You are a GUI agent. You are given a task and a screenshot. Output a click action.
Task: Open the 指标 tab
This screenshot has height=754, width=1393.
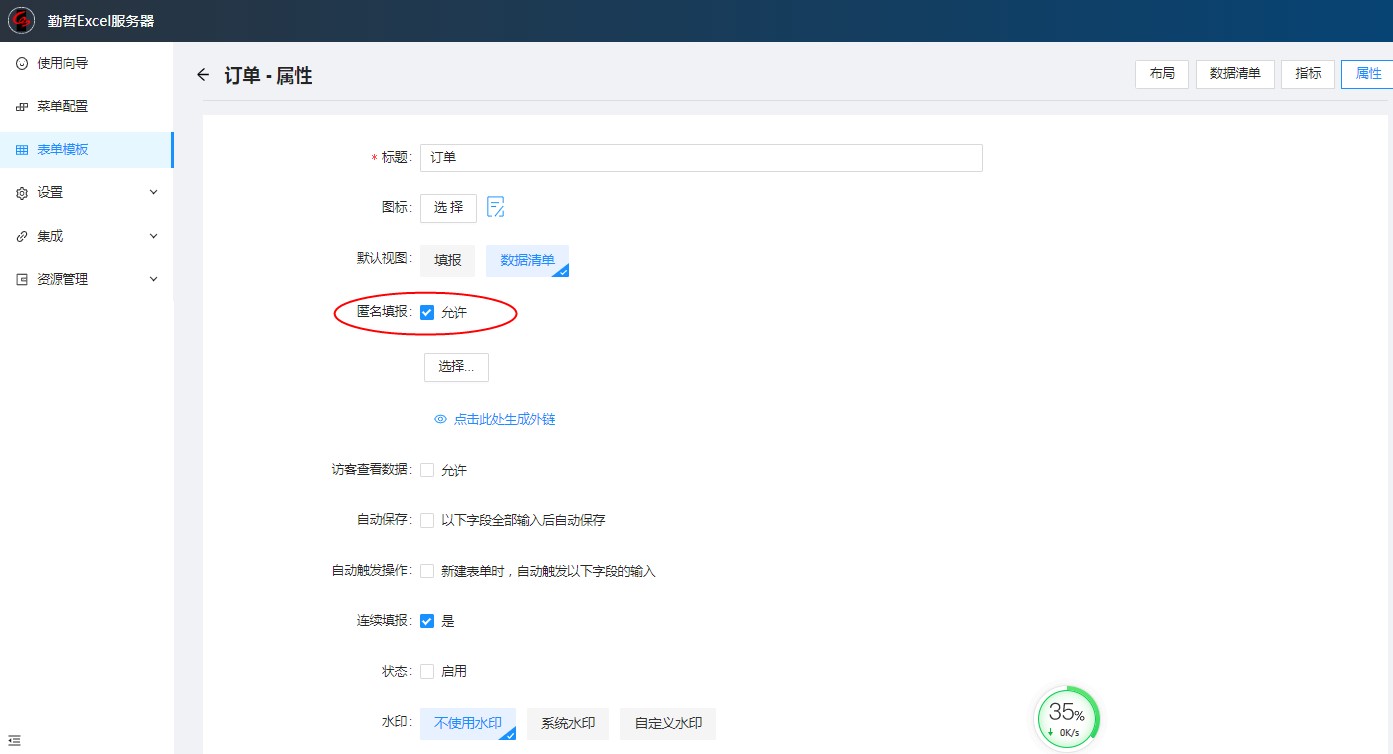pyautogui.click(x=1308, y=74)
